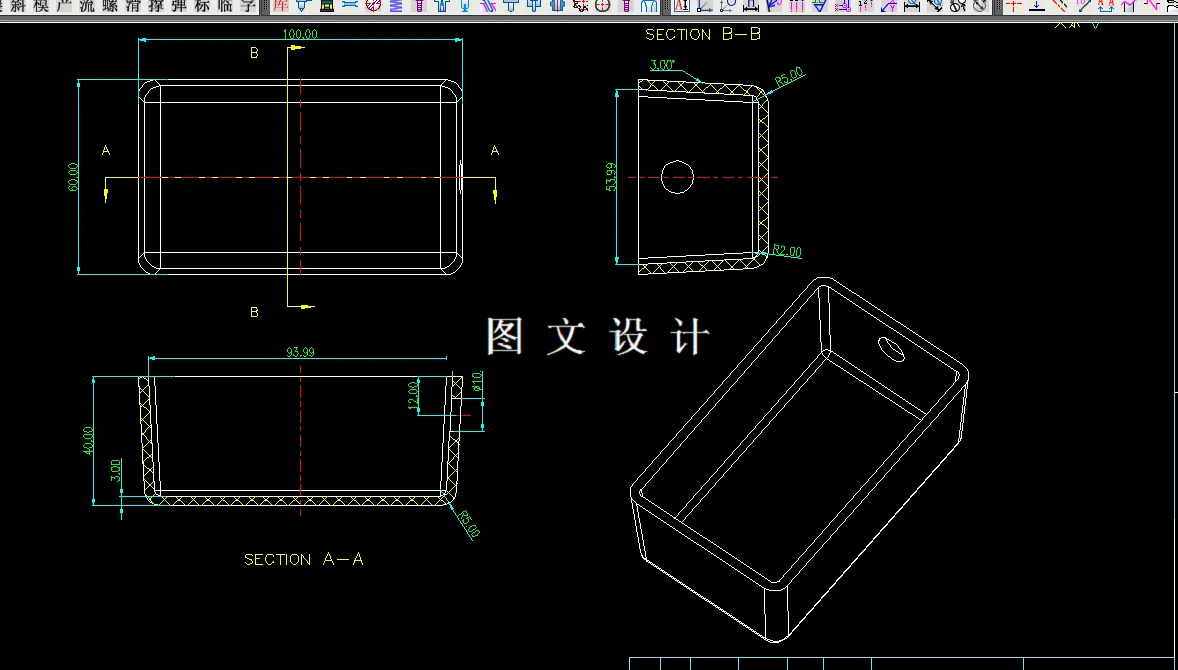Click the blue arch-shaped icon

click(x=649, y=5)
